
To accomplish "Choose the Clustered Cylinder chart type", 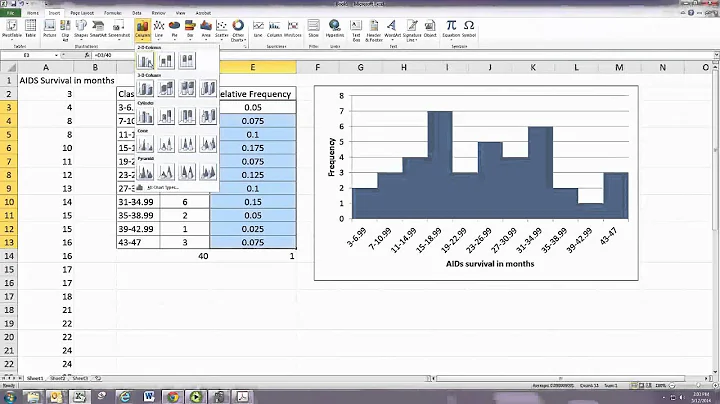I will click(145, 116).
